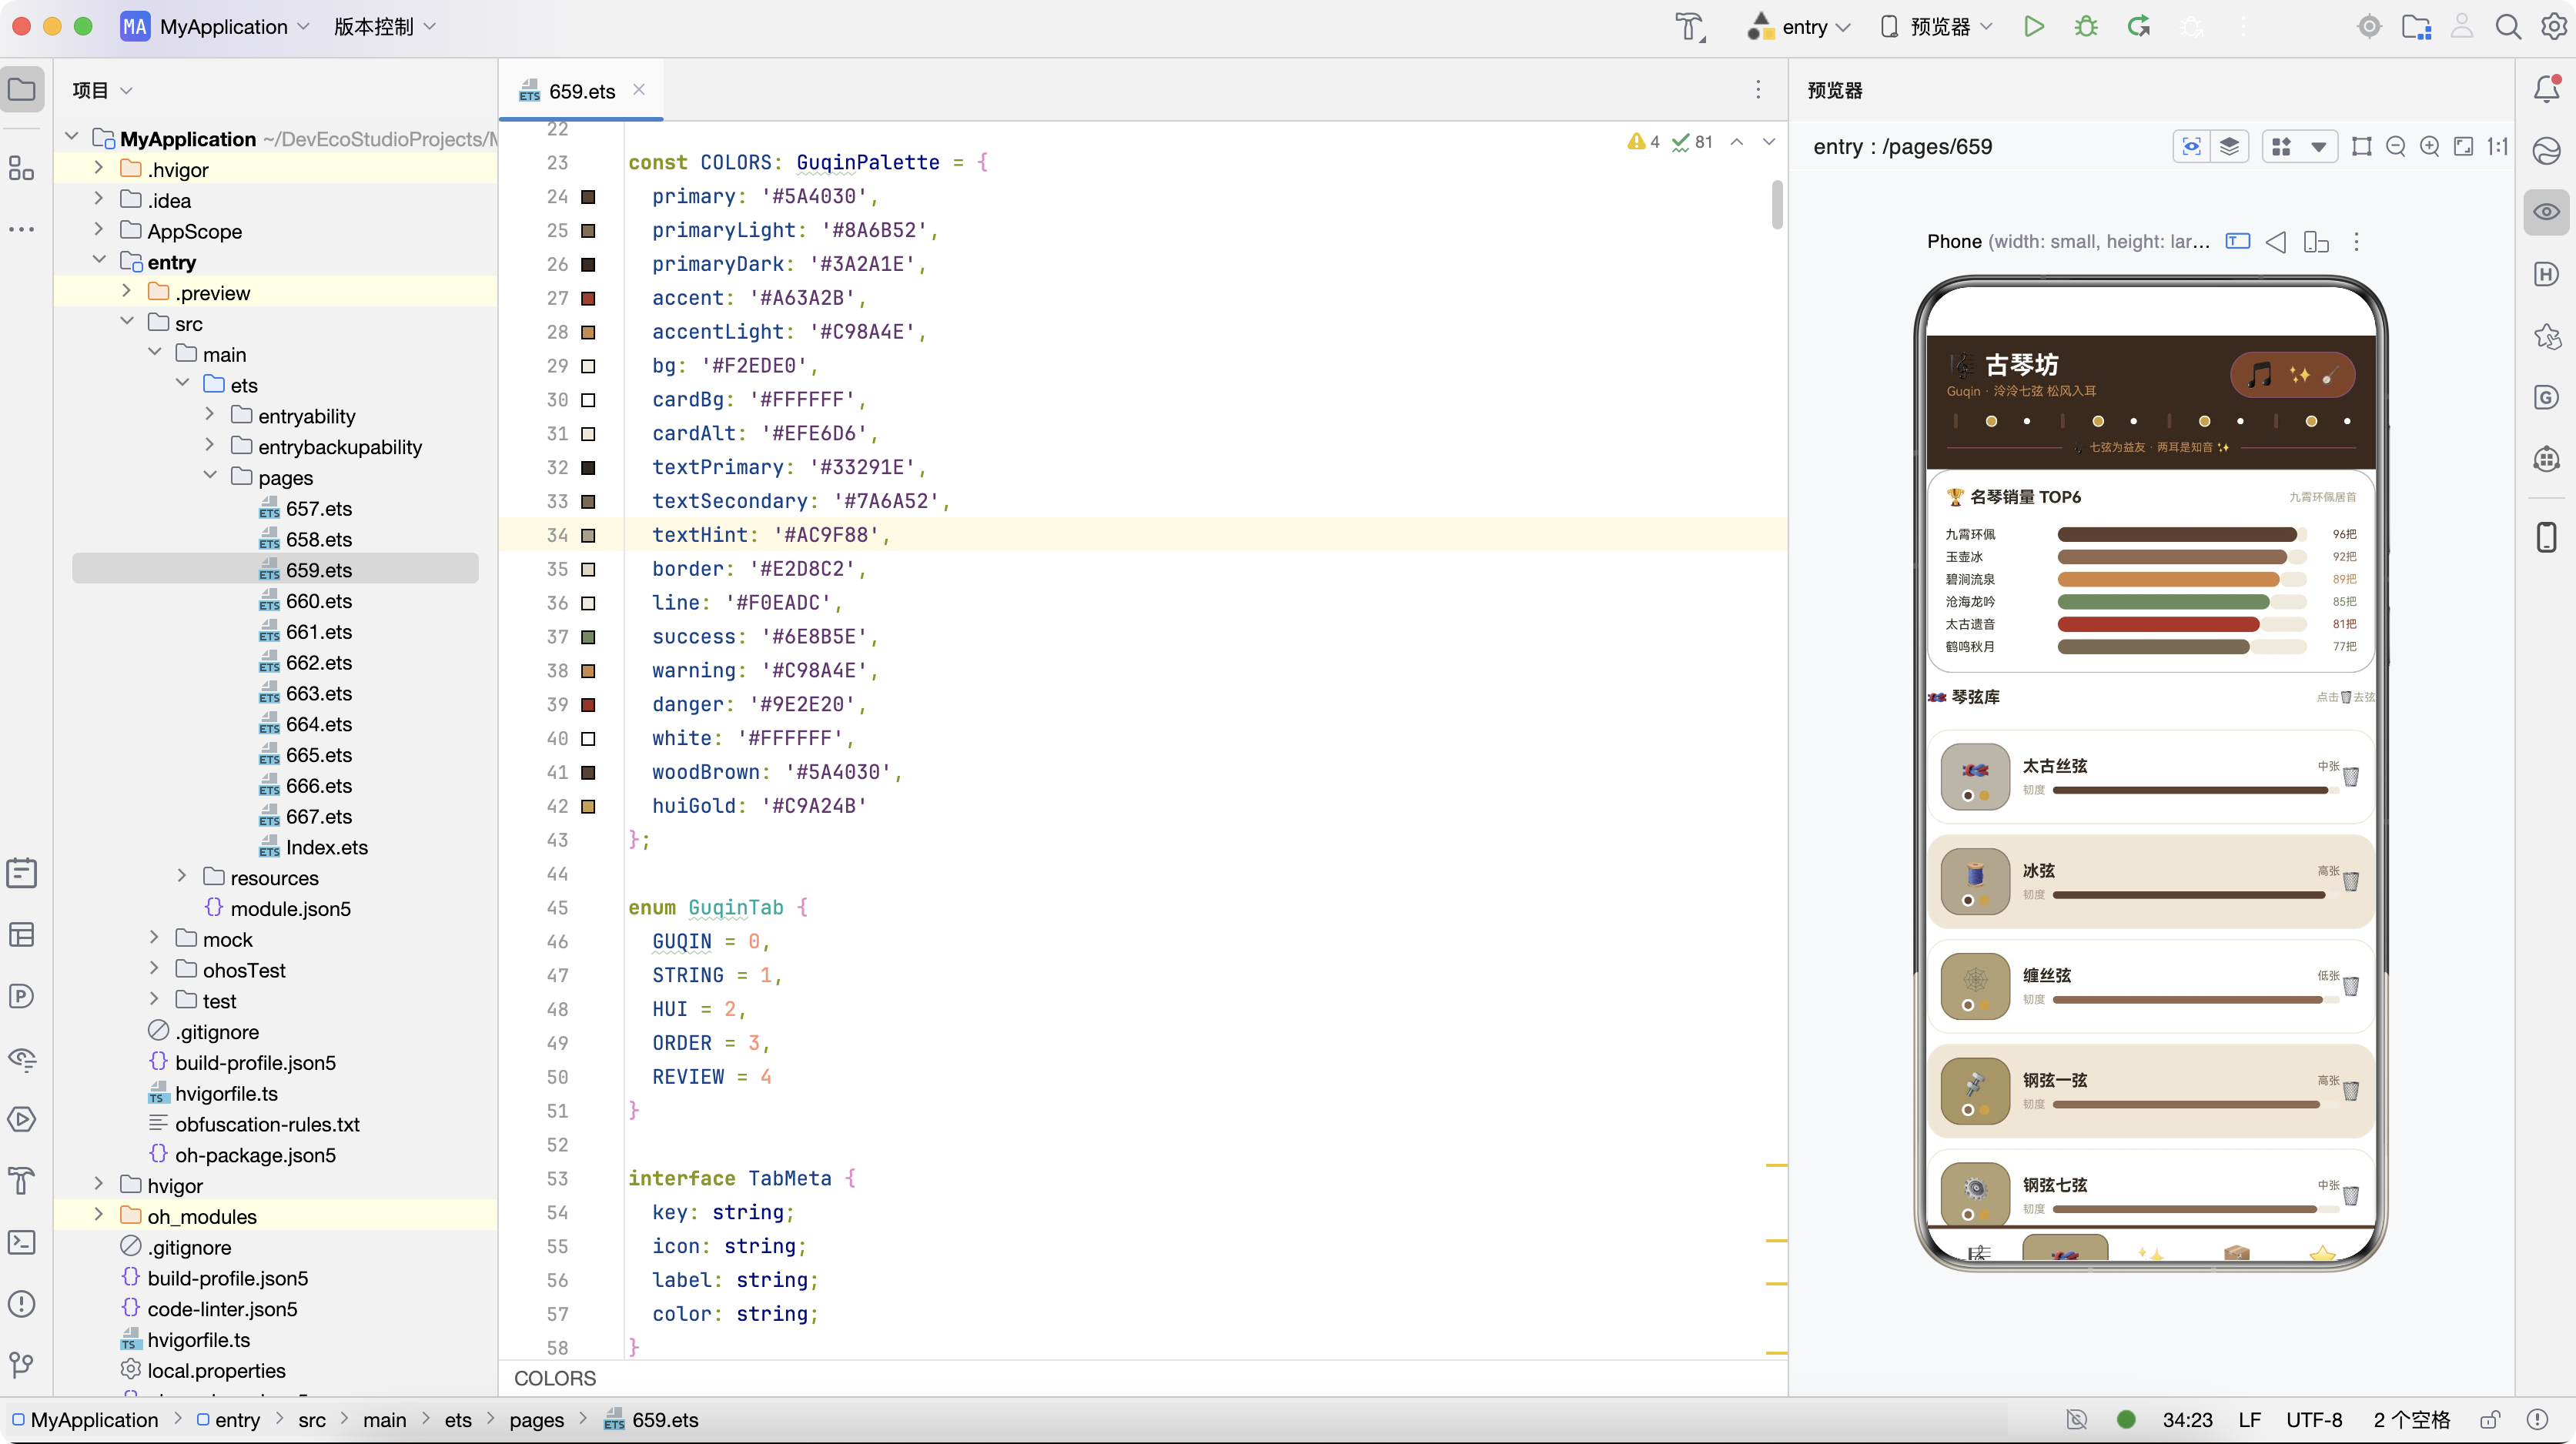Open the multi-device preview icon
2576x1444 pixels.
pos(2316,242)
